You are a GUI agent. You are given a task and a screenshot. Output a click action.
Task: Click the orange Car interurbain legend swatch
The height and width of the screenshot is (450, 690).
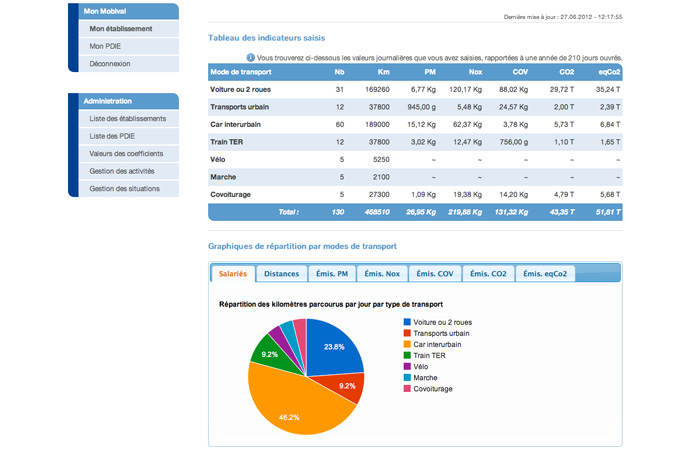[406, 345]
